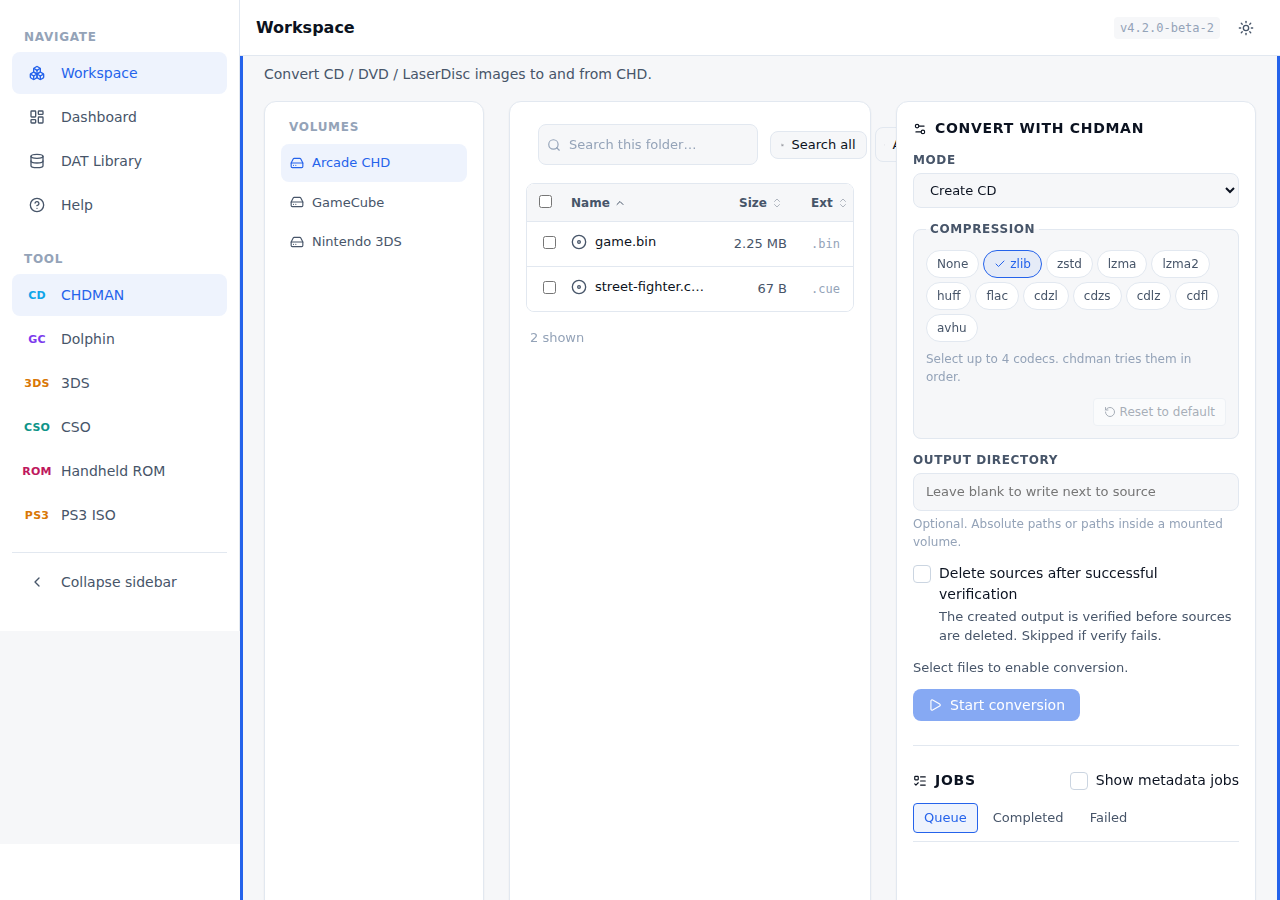Click the Help question-mark icon

[37, 205]
